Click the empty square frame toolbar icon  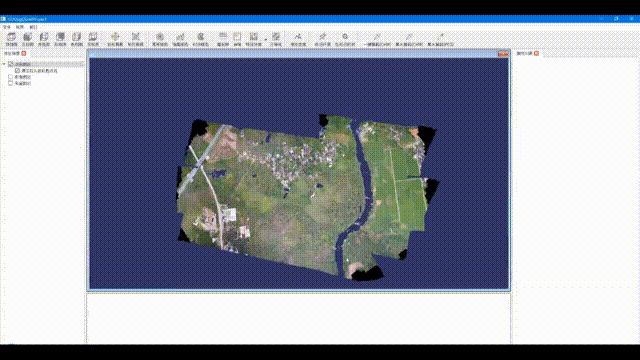(237, 37)
